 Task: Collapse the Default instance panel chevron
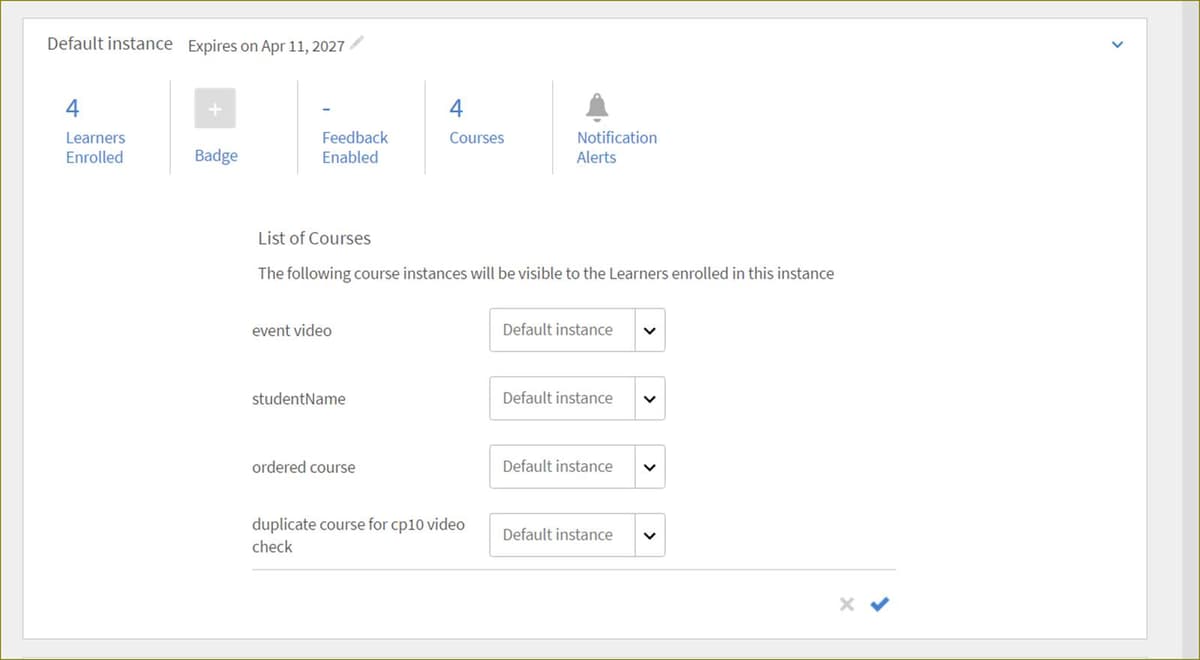[1117, 44]
